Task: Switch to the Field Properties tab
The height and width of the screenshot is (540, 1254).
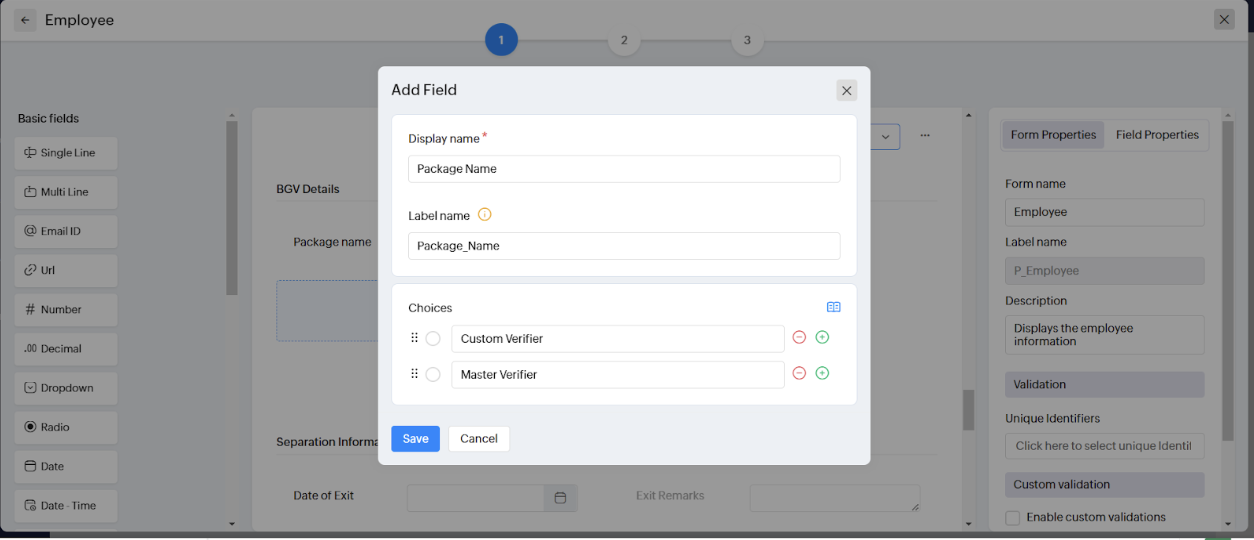Action: point(1156,135)
